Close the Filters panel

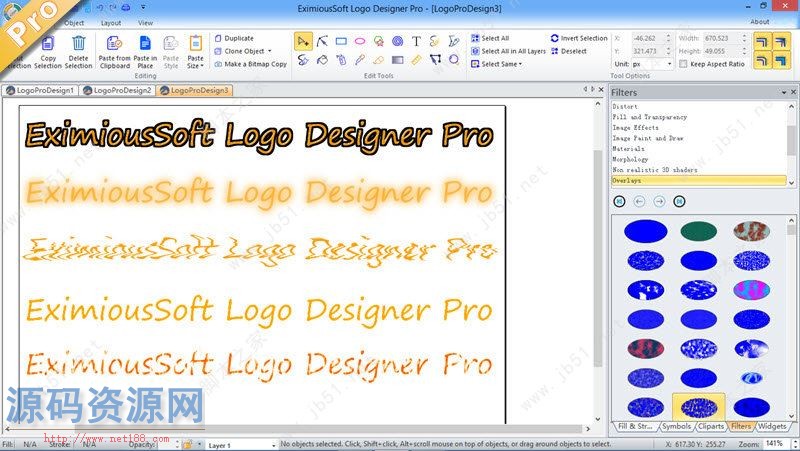point(793,92)
